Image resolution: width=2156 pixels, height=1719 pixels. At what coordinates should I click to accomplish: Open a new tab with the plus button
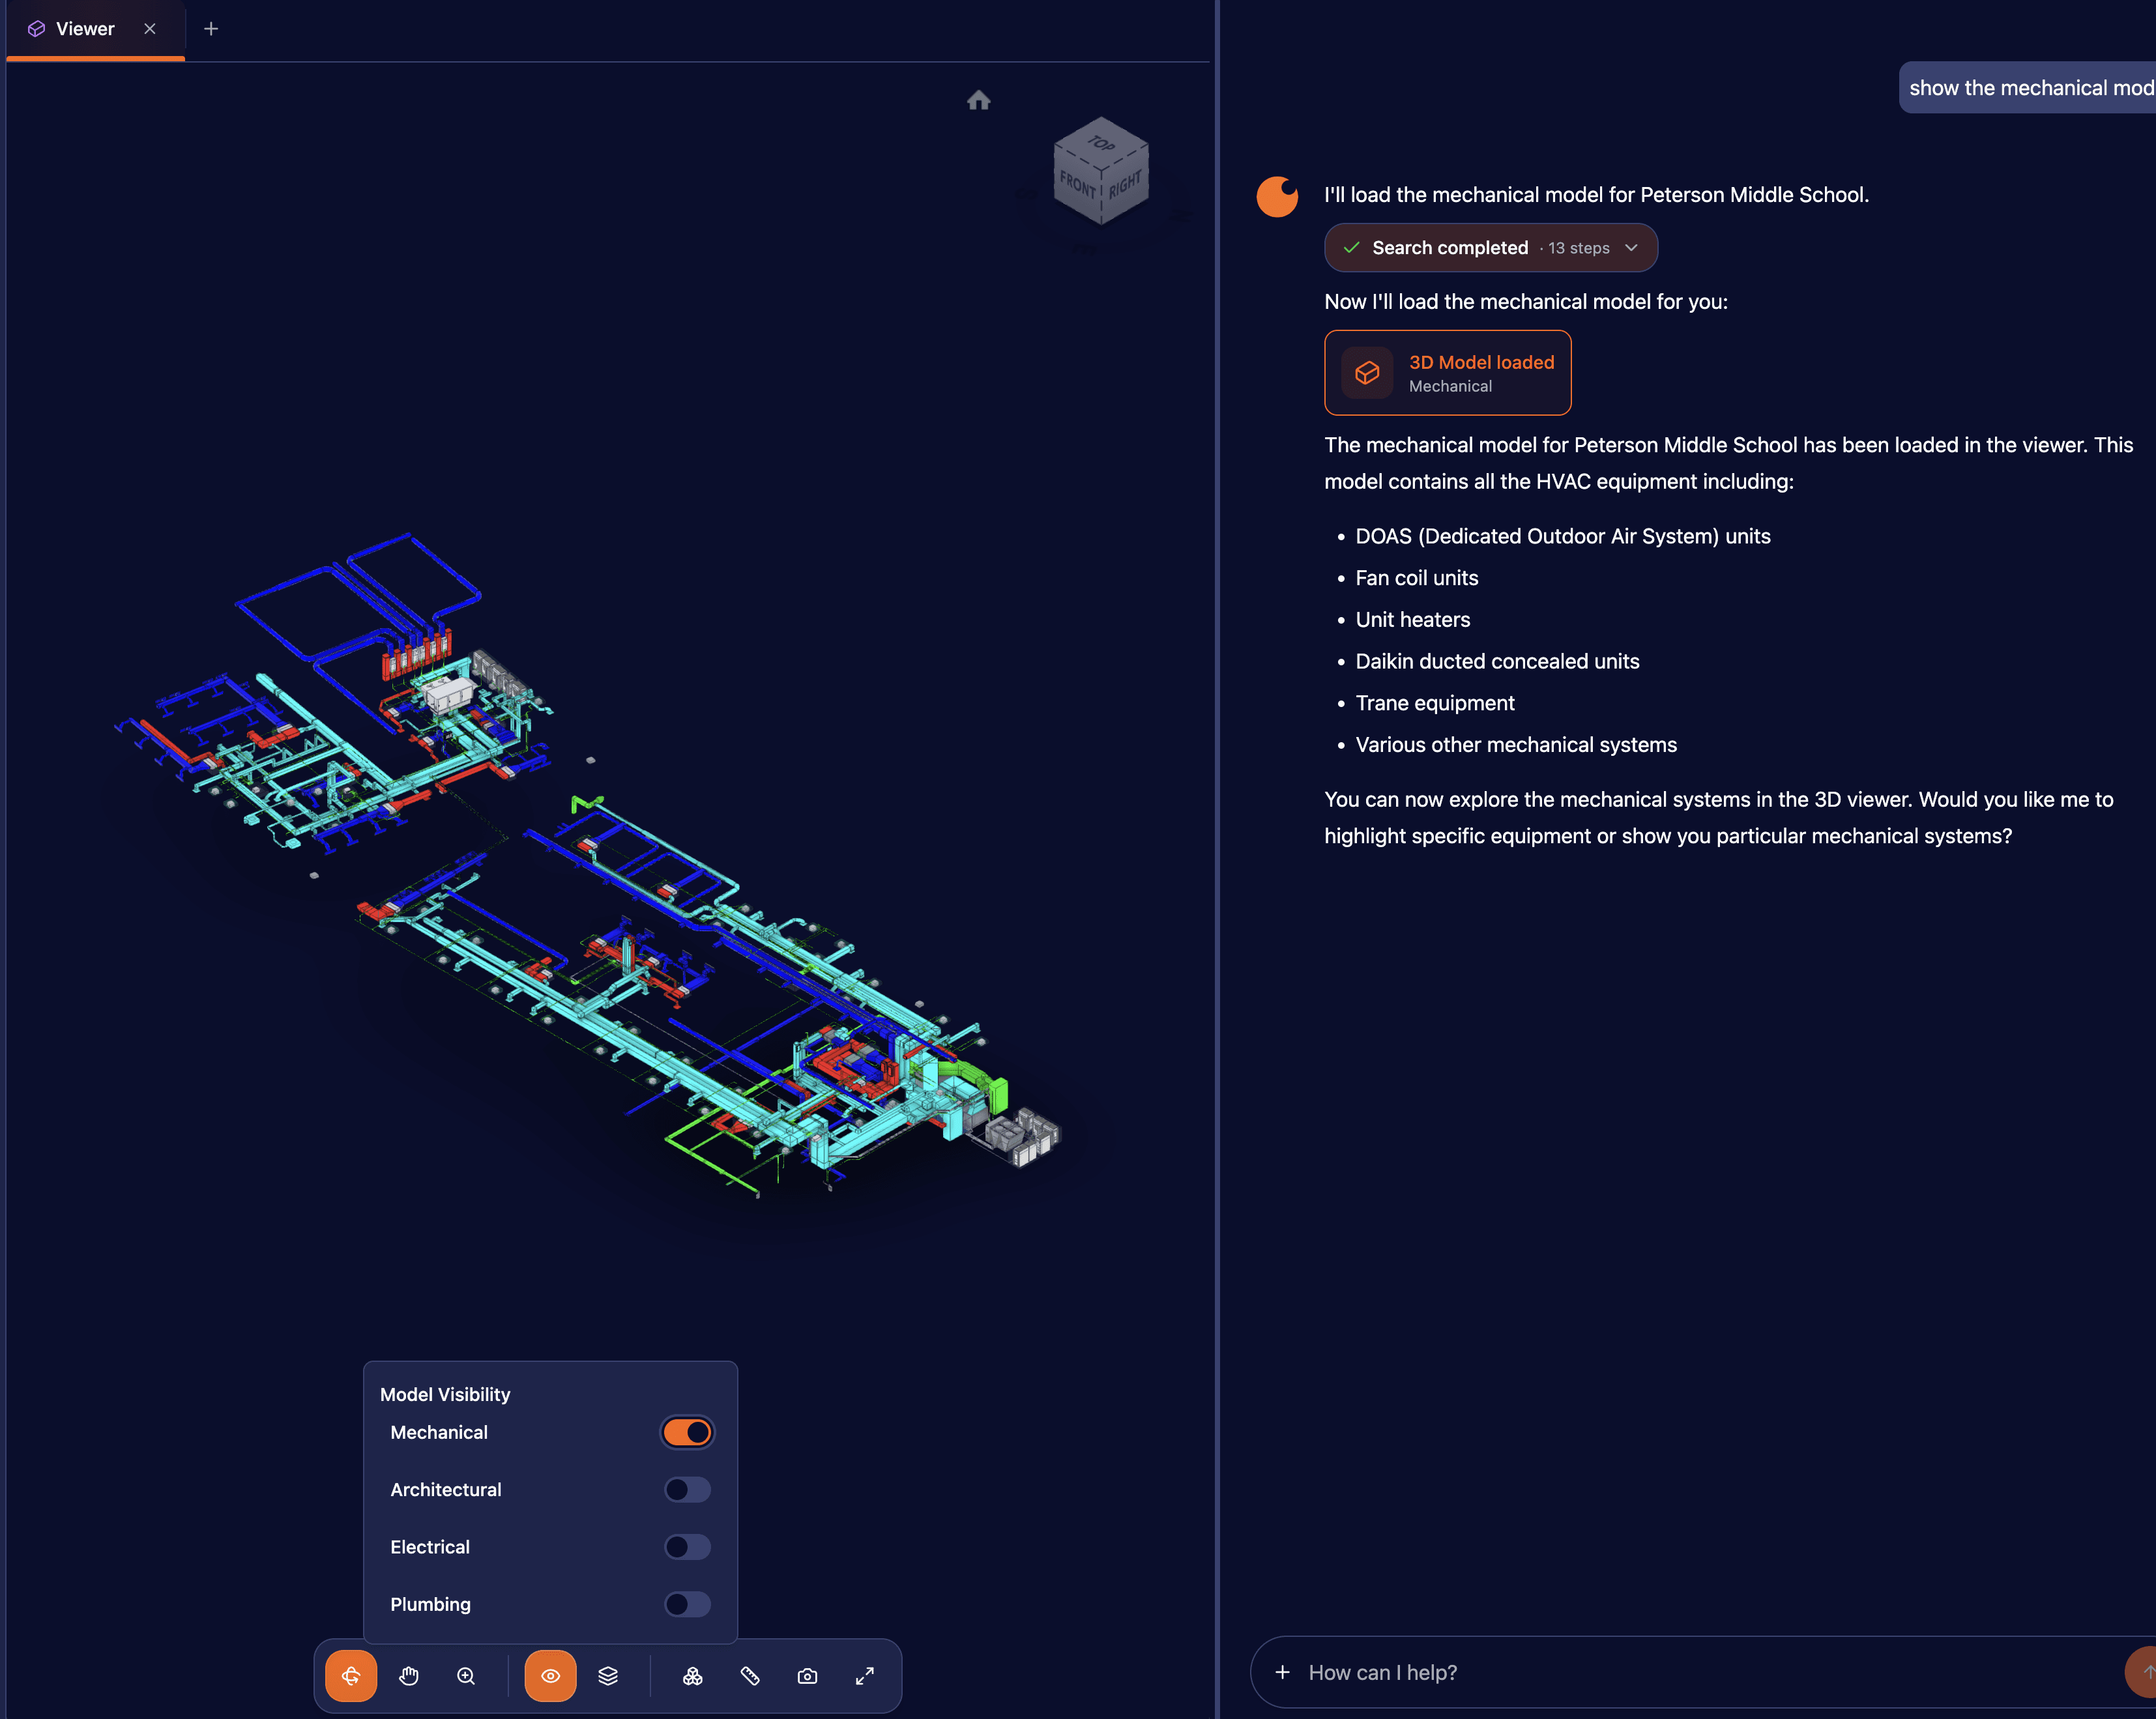tap(211, 28)
